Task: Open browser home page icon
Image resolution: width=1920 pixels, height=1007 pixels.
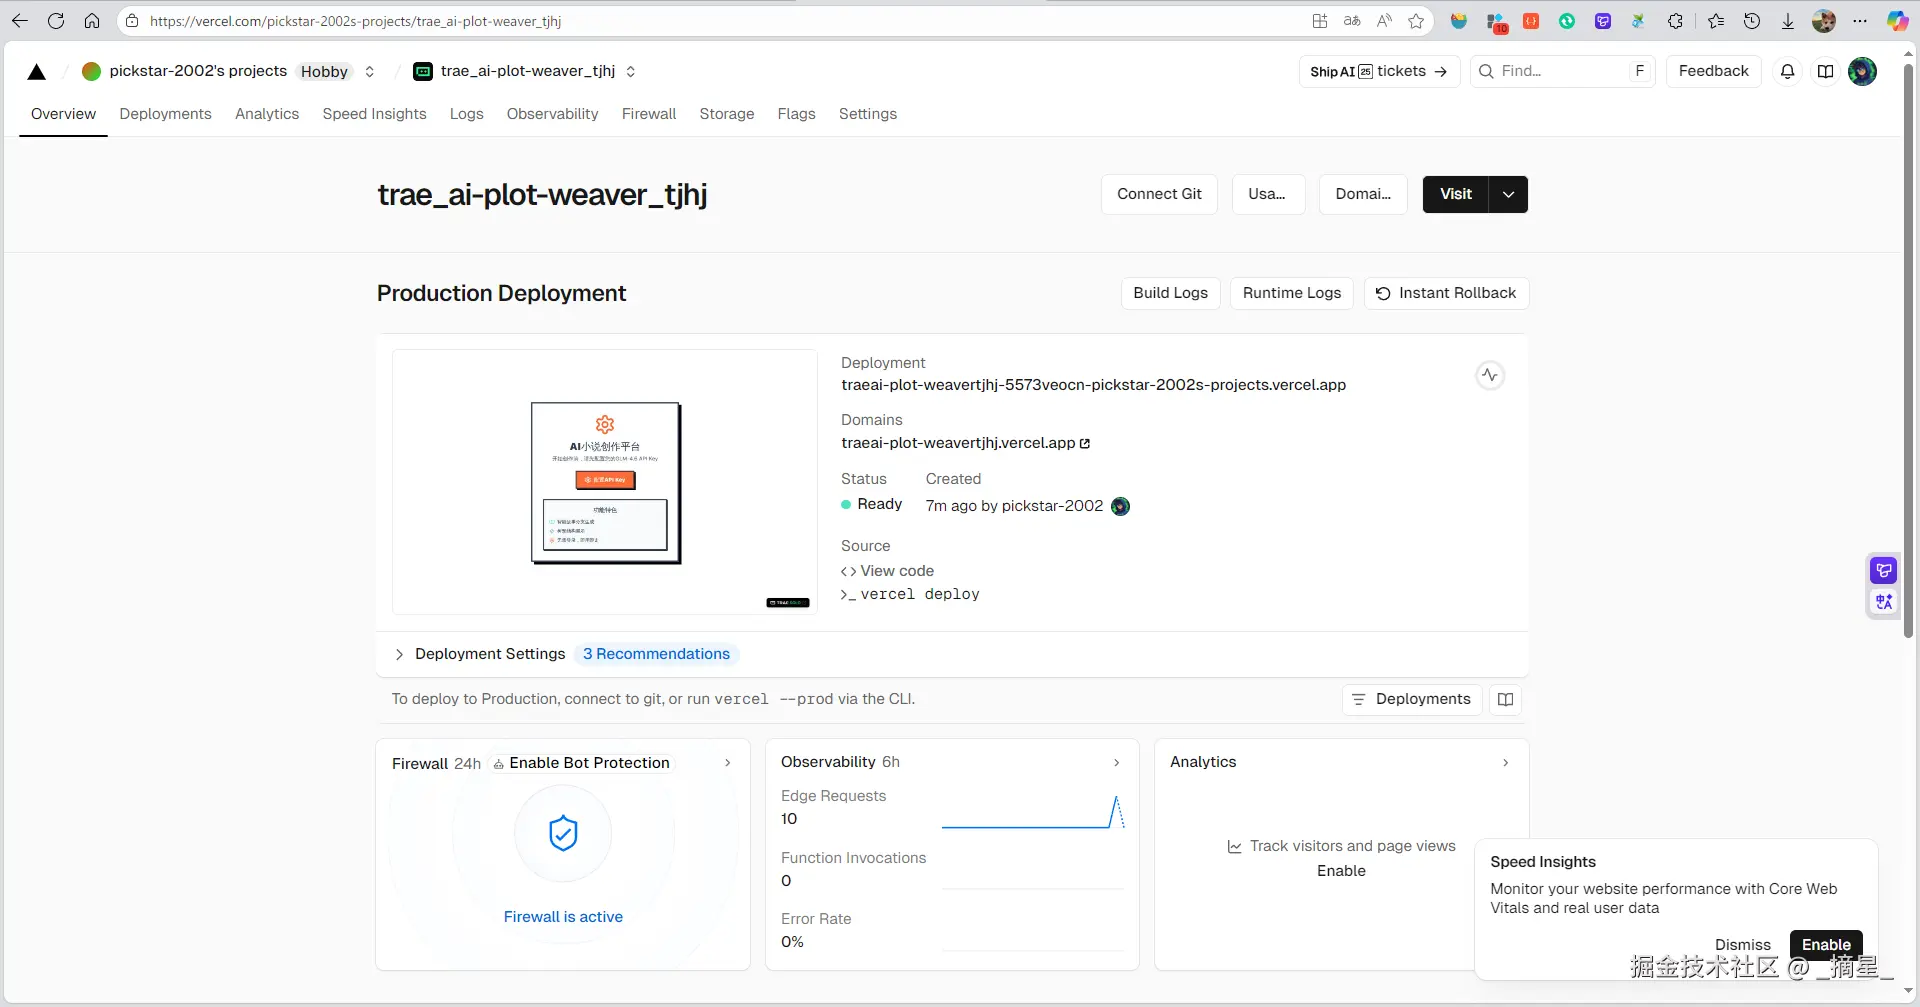Action: click(x=92, y=21)
